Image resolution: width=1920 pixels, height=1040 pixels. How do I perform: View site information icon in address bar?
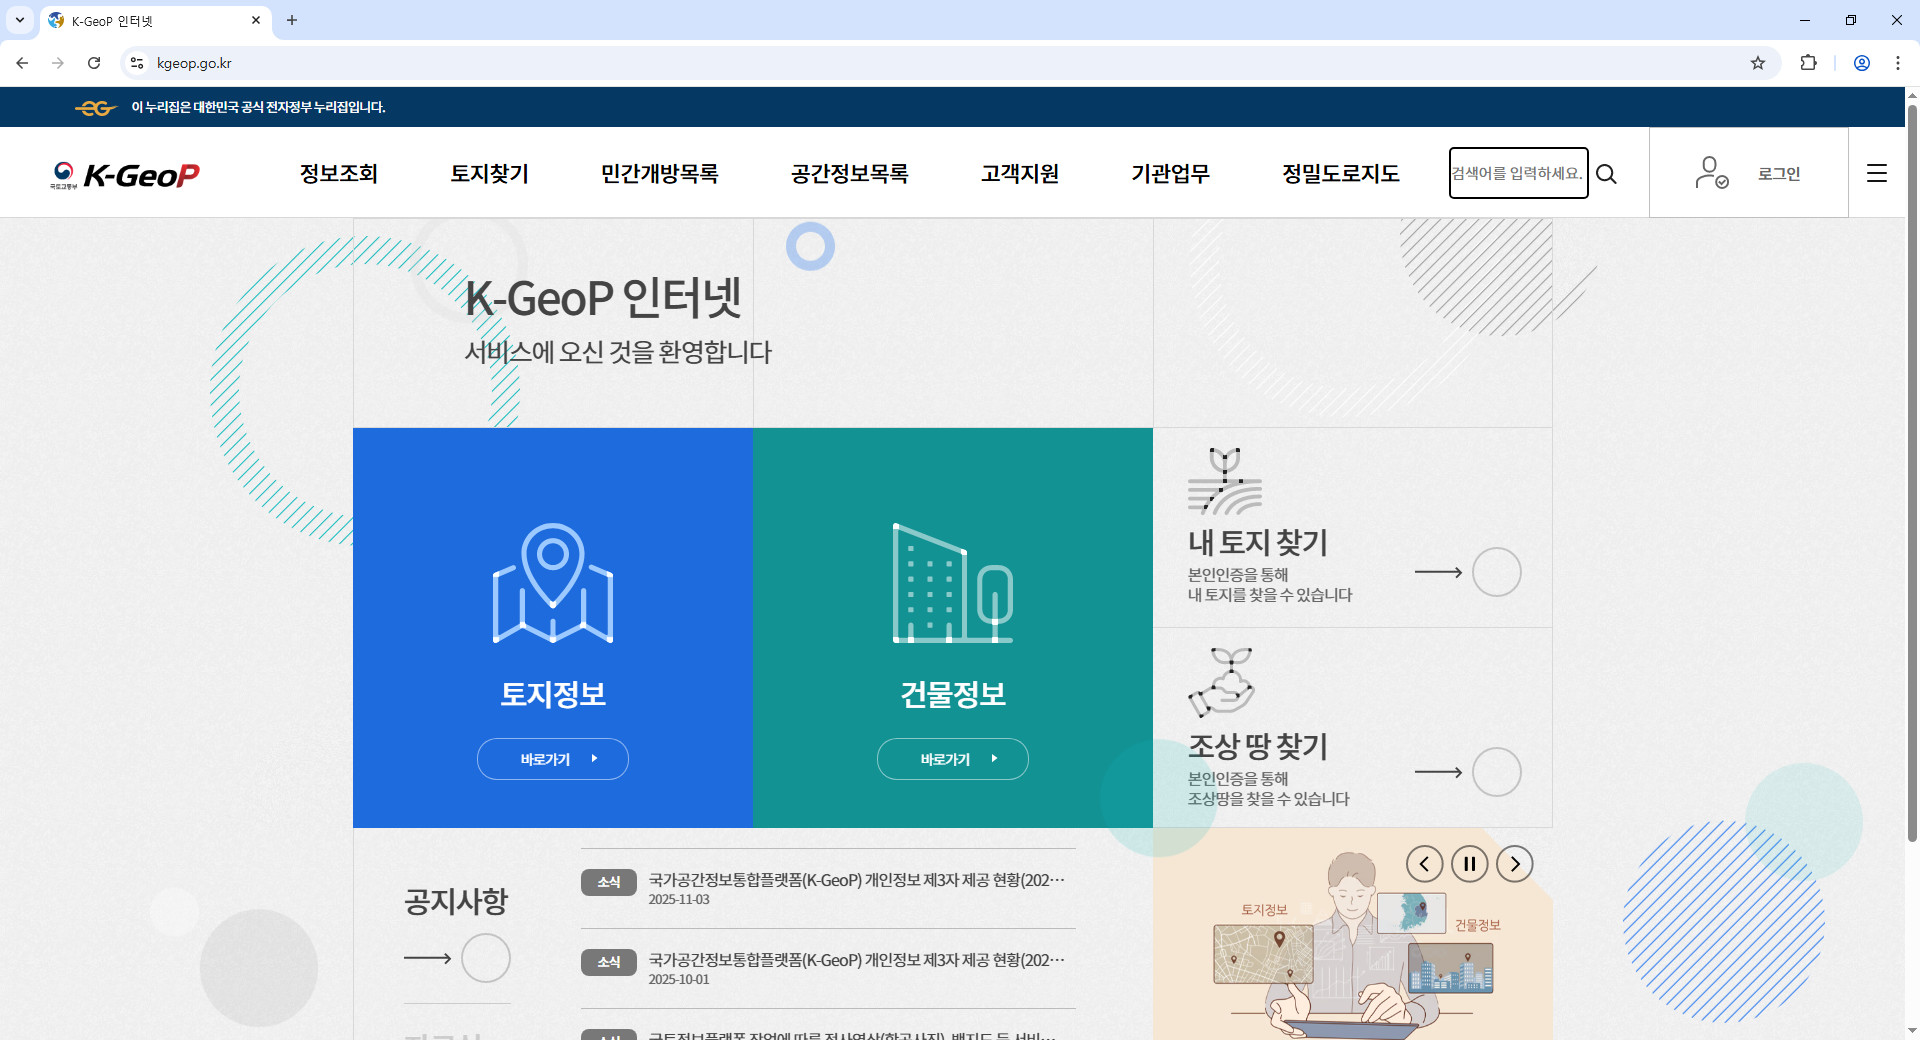tap(137, 63)
